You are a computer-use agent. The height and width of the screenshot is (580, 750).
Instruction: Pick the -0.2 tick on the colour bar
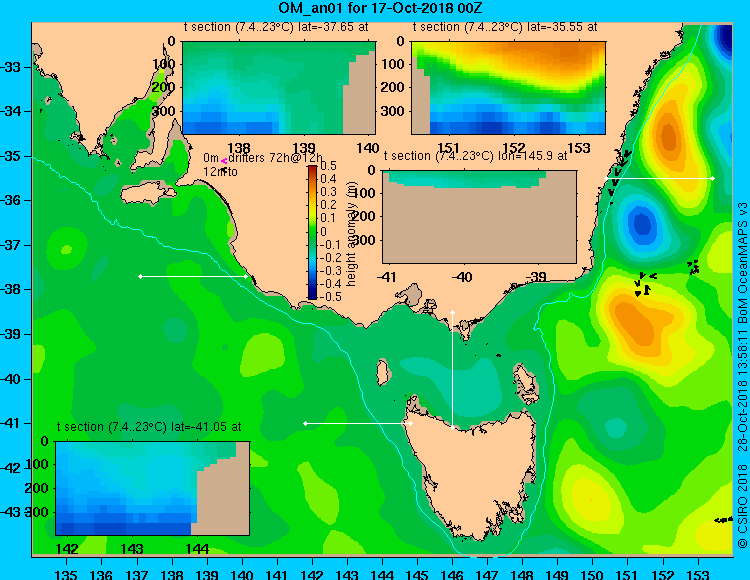pyautogui.click(x=329, y=258)
